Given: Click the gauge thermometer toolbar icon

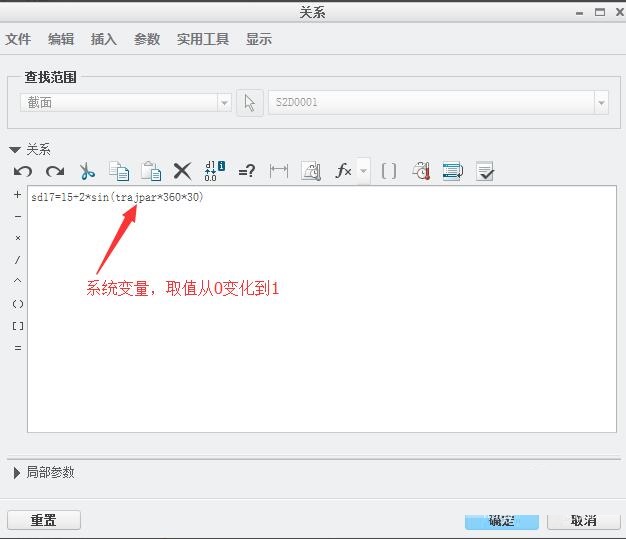Looking at the screenshot, I should [421, 171].
